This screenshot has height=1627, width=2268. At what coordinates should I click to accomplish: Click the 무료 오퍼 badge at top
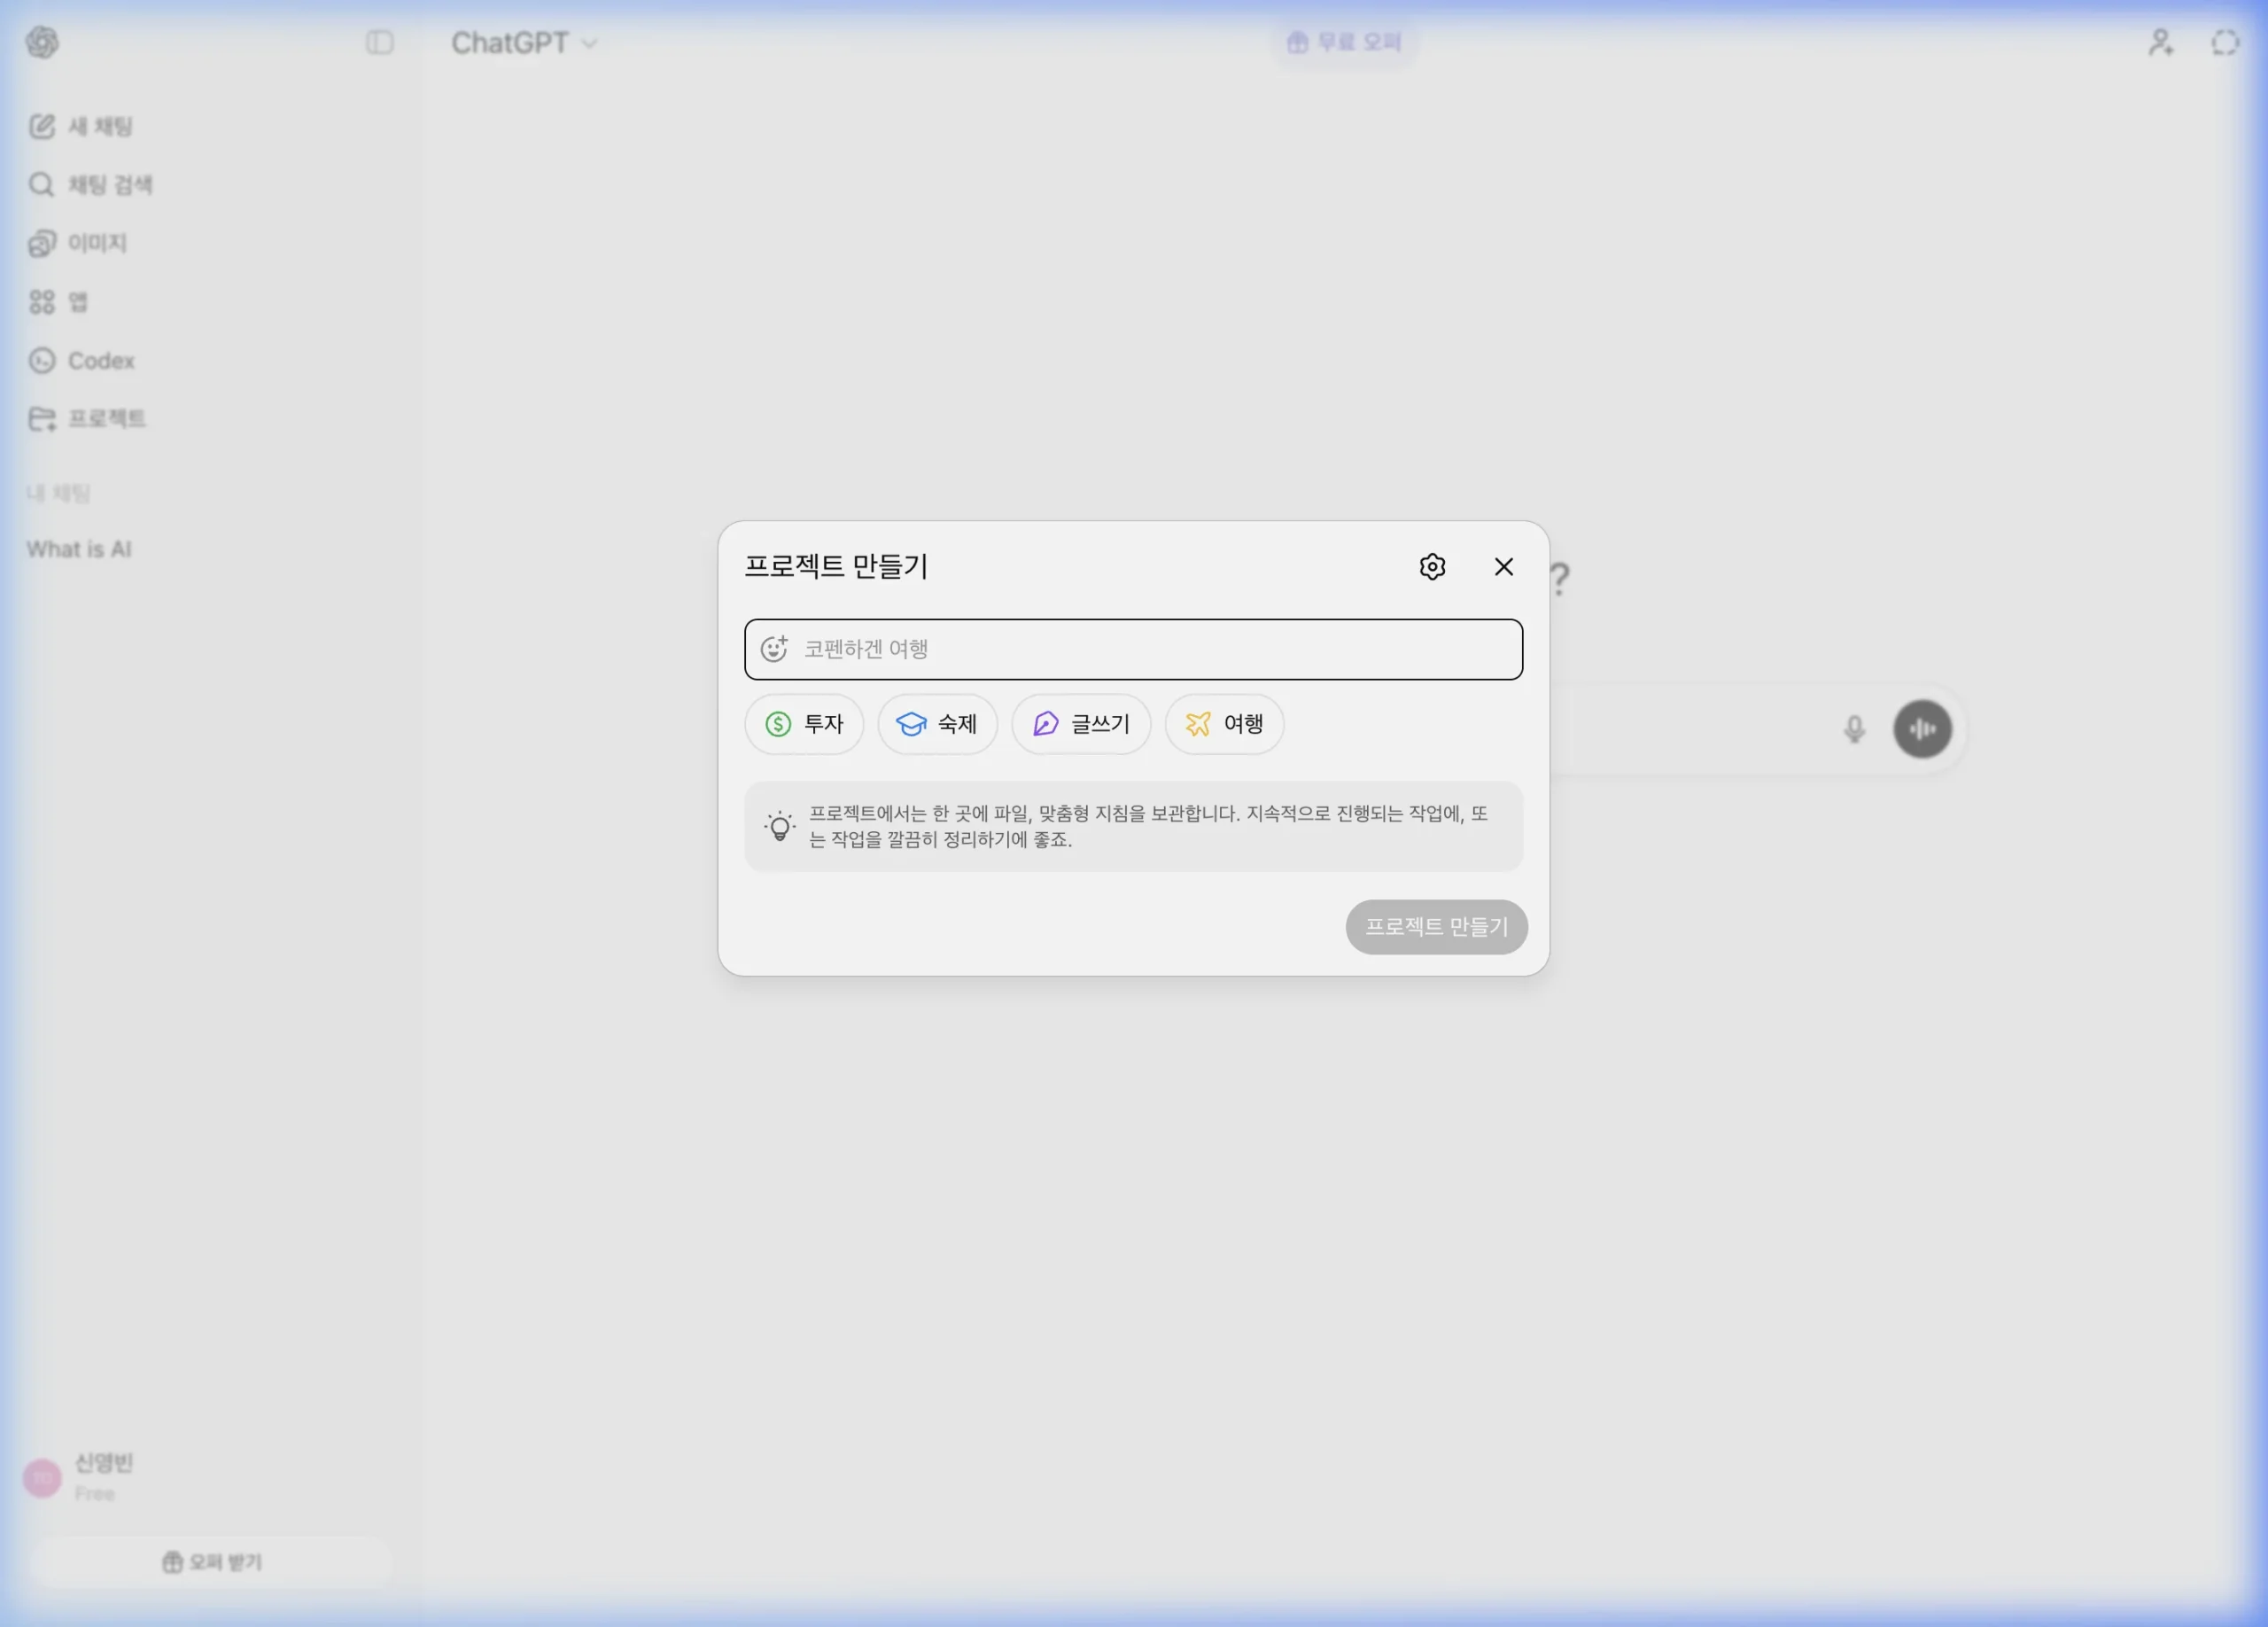(1345, 41)
